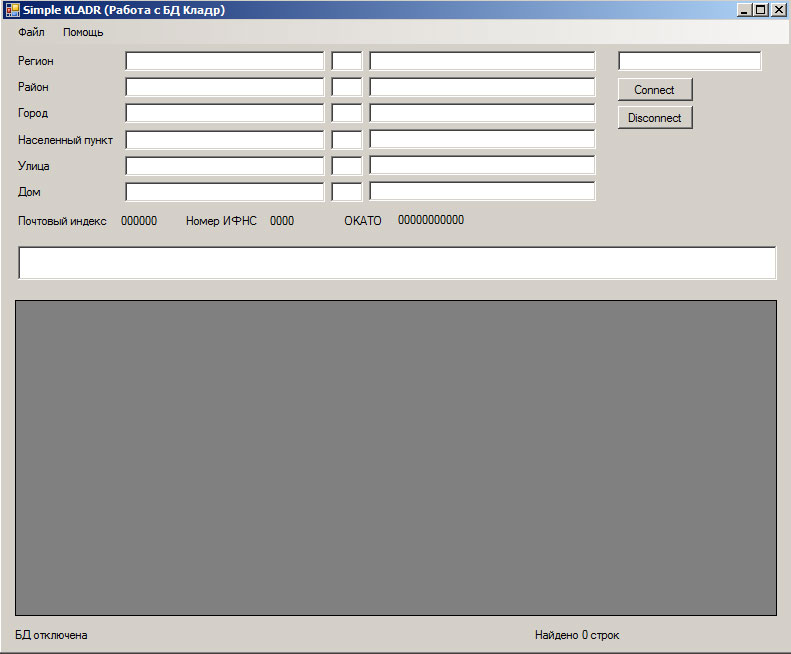791x654 pixels.
Task: Click the Simple KLADR application icon in title bar
Action: 12,10
